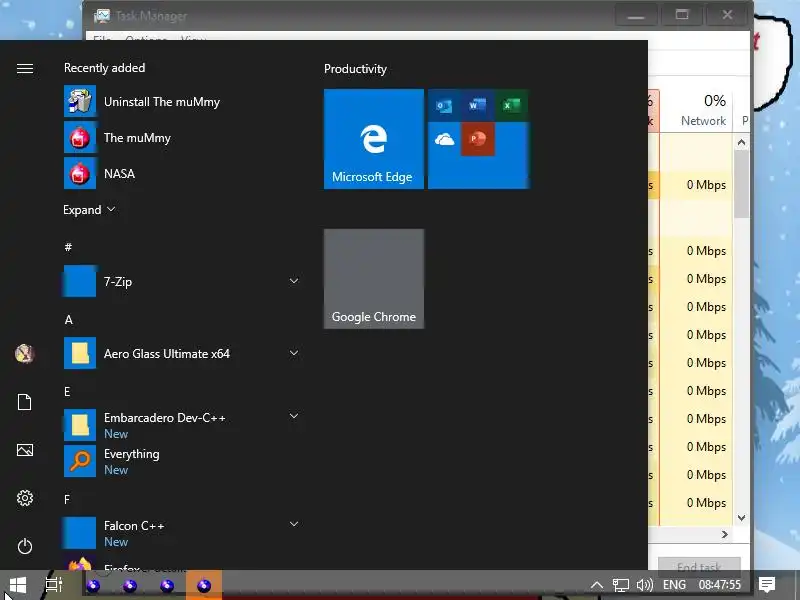Click the Power button in Start
800x600 pixels.
pyautogui.click(x=24, y=546)
